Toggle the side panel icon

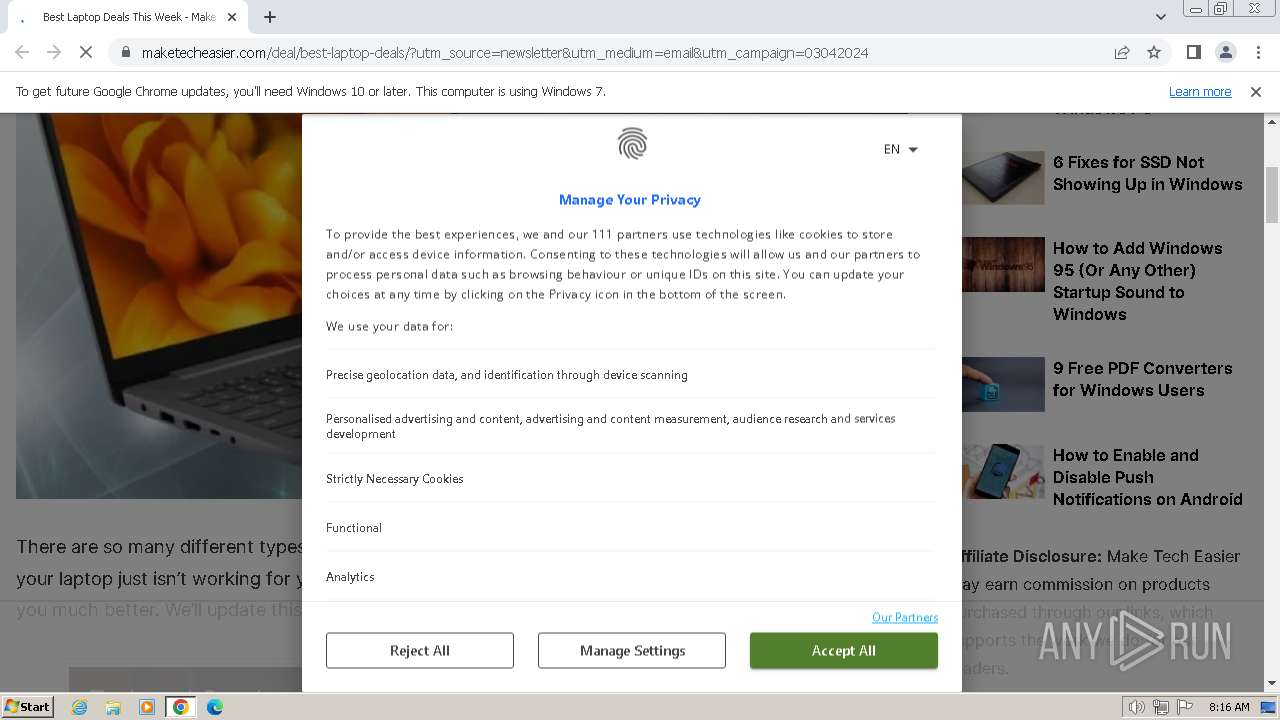click(x=1193, y=52)
